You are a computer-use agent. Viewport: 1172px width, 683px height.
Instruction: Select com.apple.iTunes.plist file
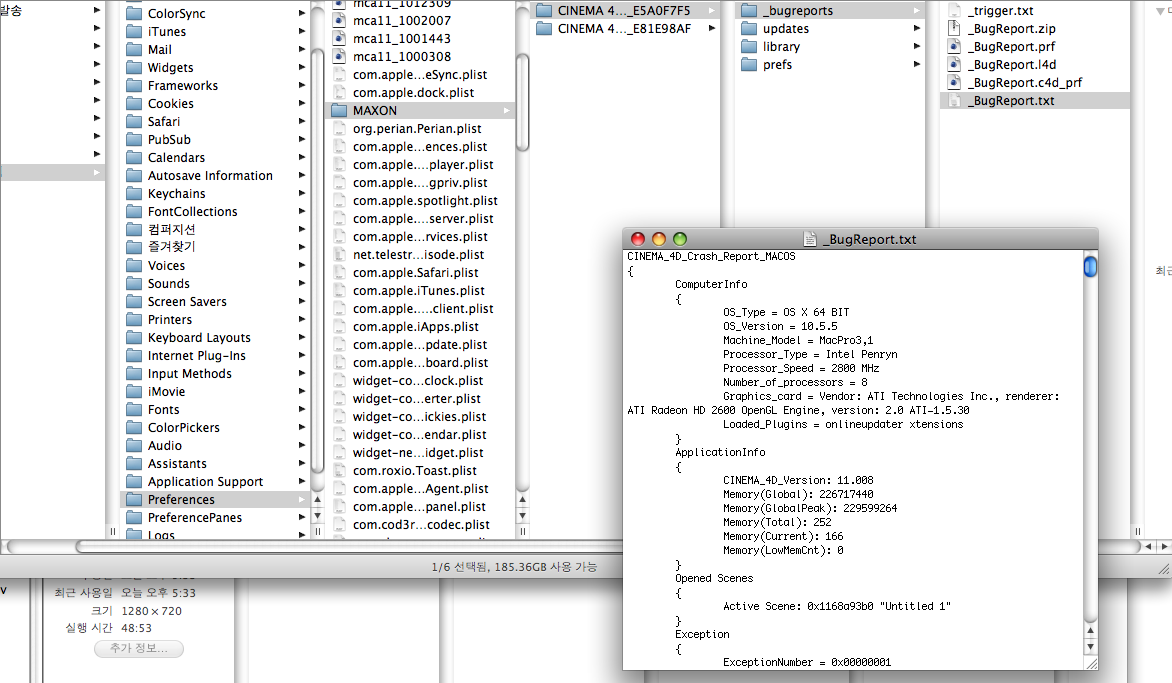(419, 291)
